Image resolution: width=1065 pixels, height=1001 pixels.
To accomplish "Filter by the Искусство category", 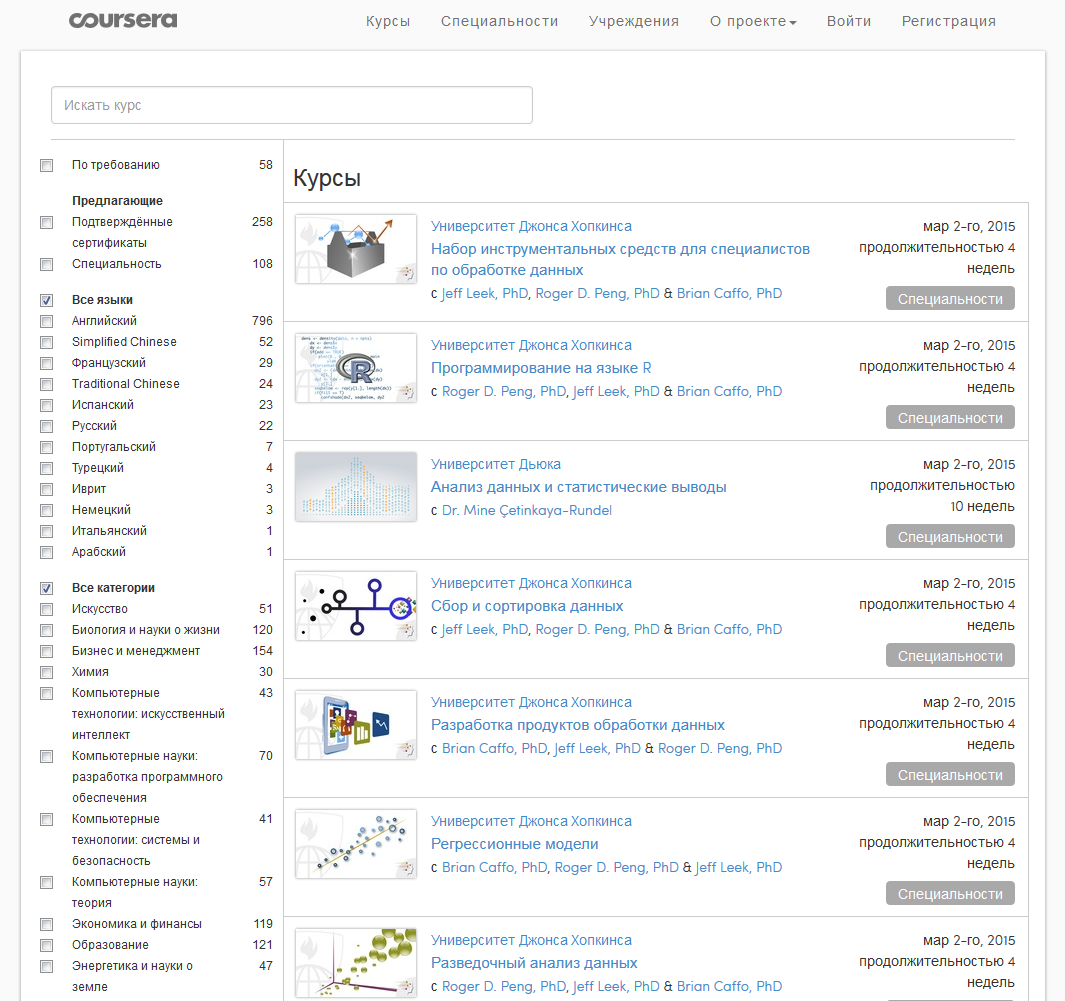I will pos(47,610).
